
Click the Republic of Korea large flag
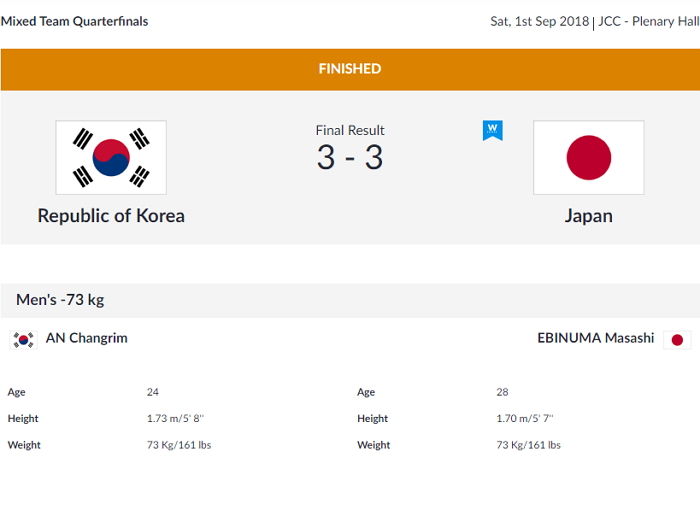pos(111,158)
